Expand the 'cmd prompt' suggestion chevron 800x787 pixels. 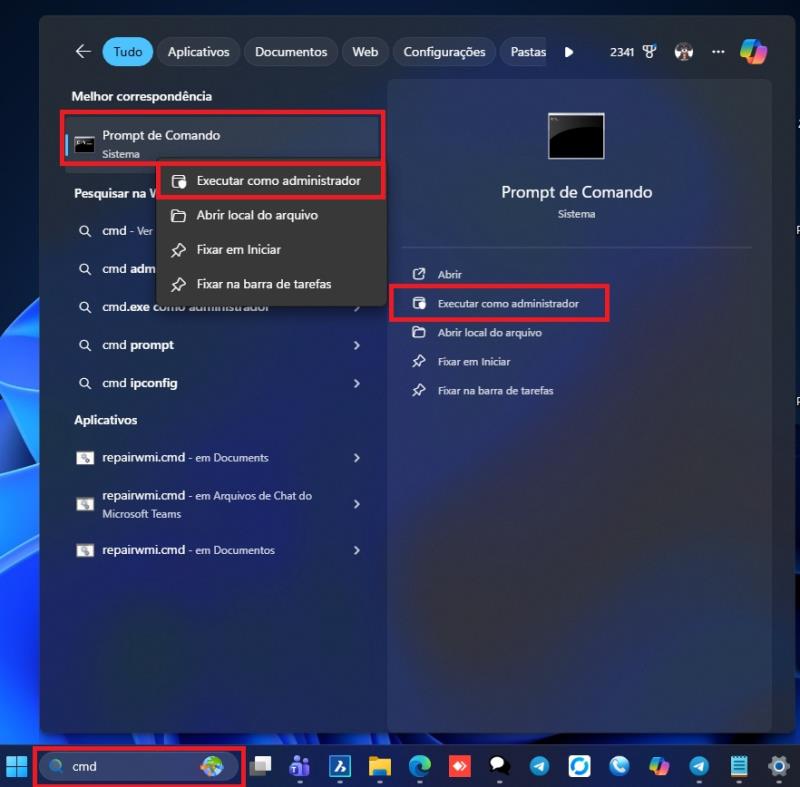click(x=357, y=345)
